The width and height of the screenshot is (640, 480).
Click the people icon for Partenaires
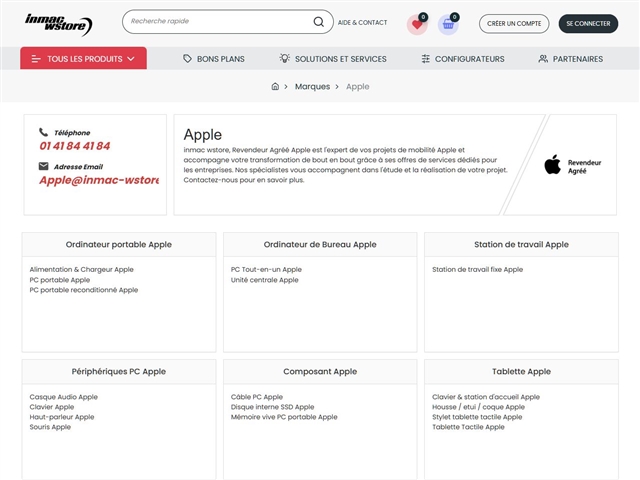point(543,59)
